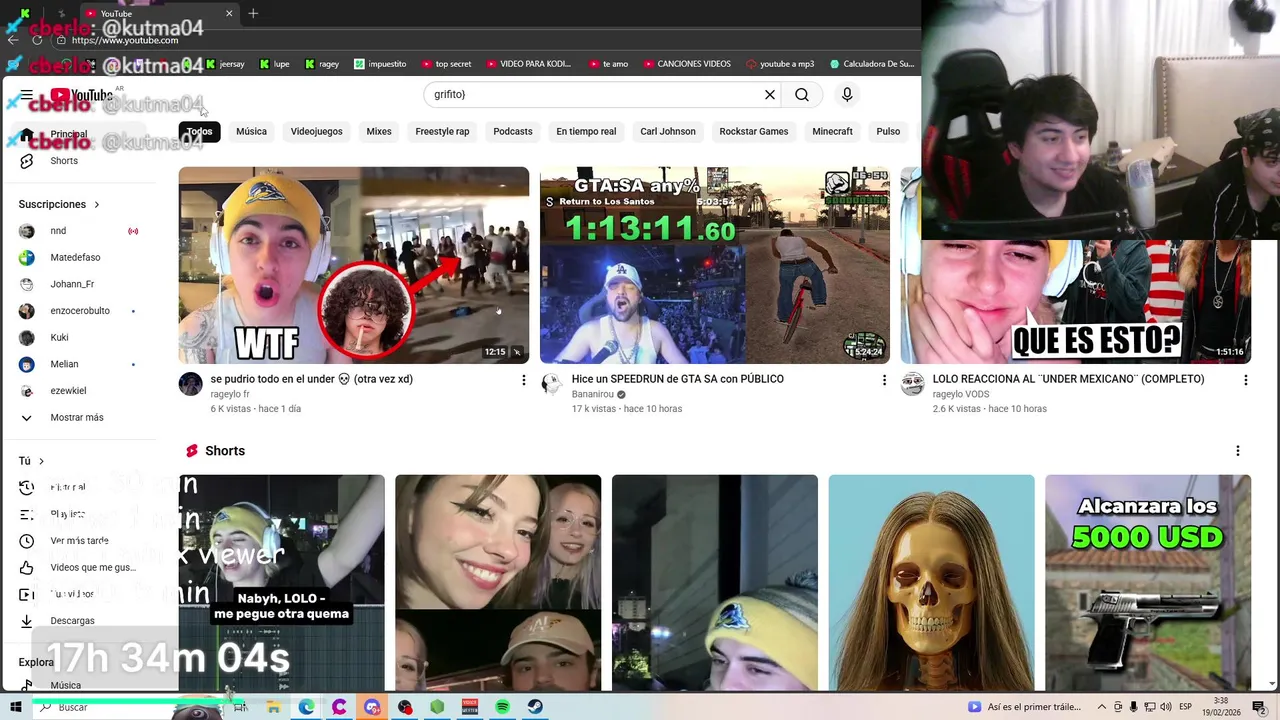1280x720 pixels.
Task: Select the 'Música' filter chip
Action: pos(251,132)
